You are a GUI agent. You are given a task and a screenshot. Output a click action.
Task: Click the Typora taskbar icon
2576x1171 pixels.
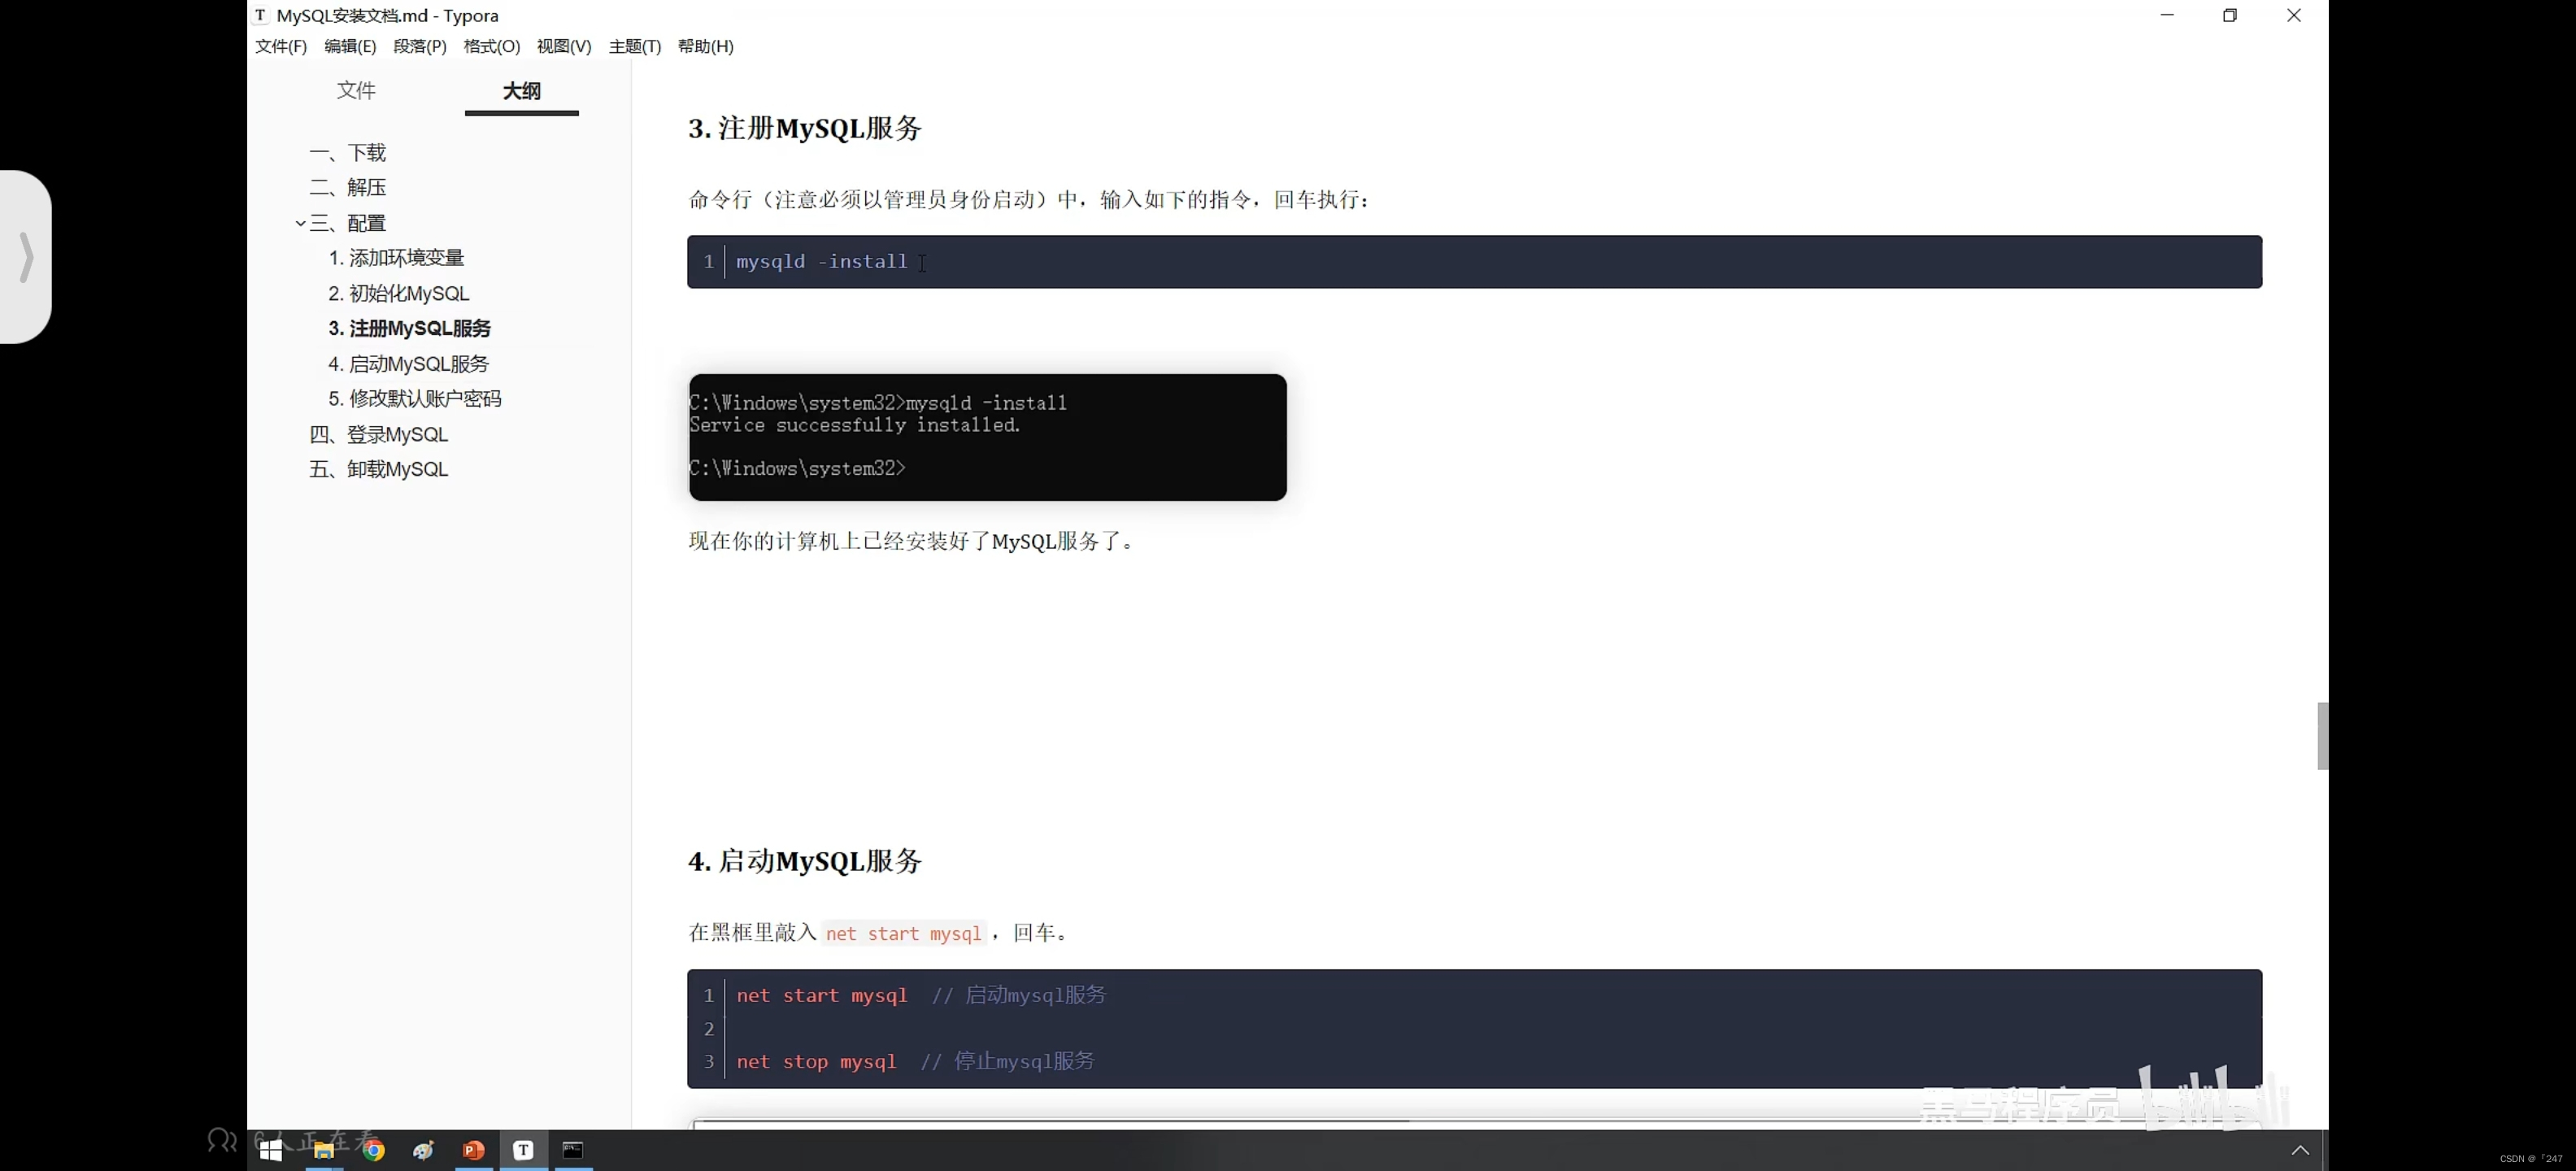[523, 1150]
